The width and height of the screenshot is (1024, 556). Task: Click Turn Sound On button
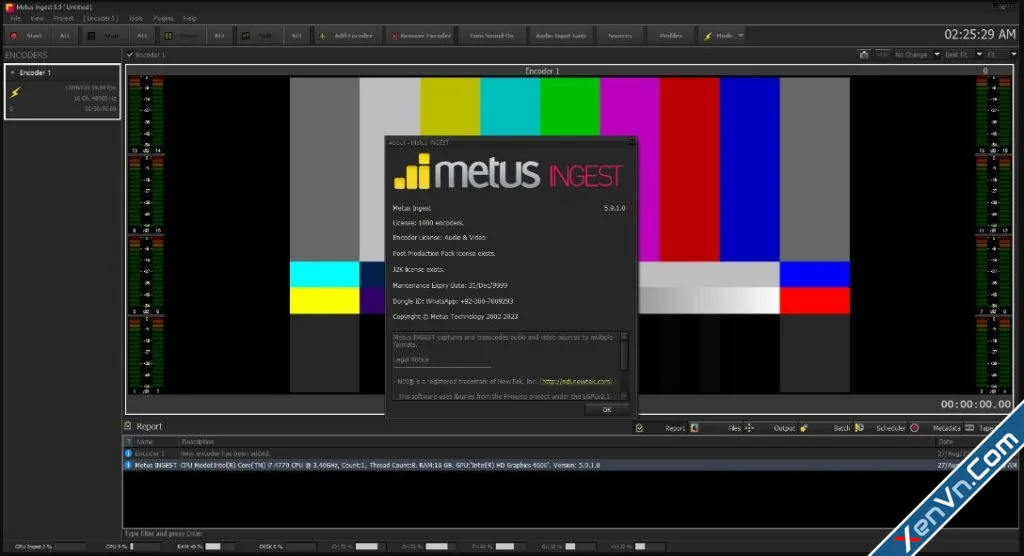pyautogui.click(x=492, y=36)
